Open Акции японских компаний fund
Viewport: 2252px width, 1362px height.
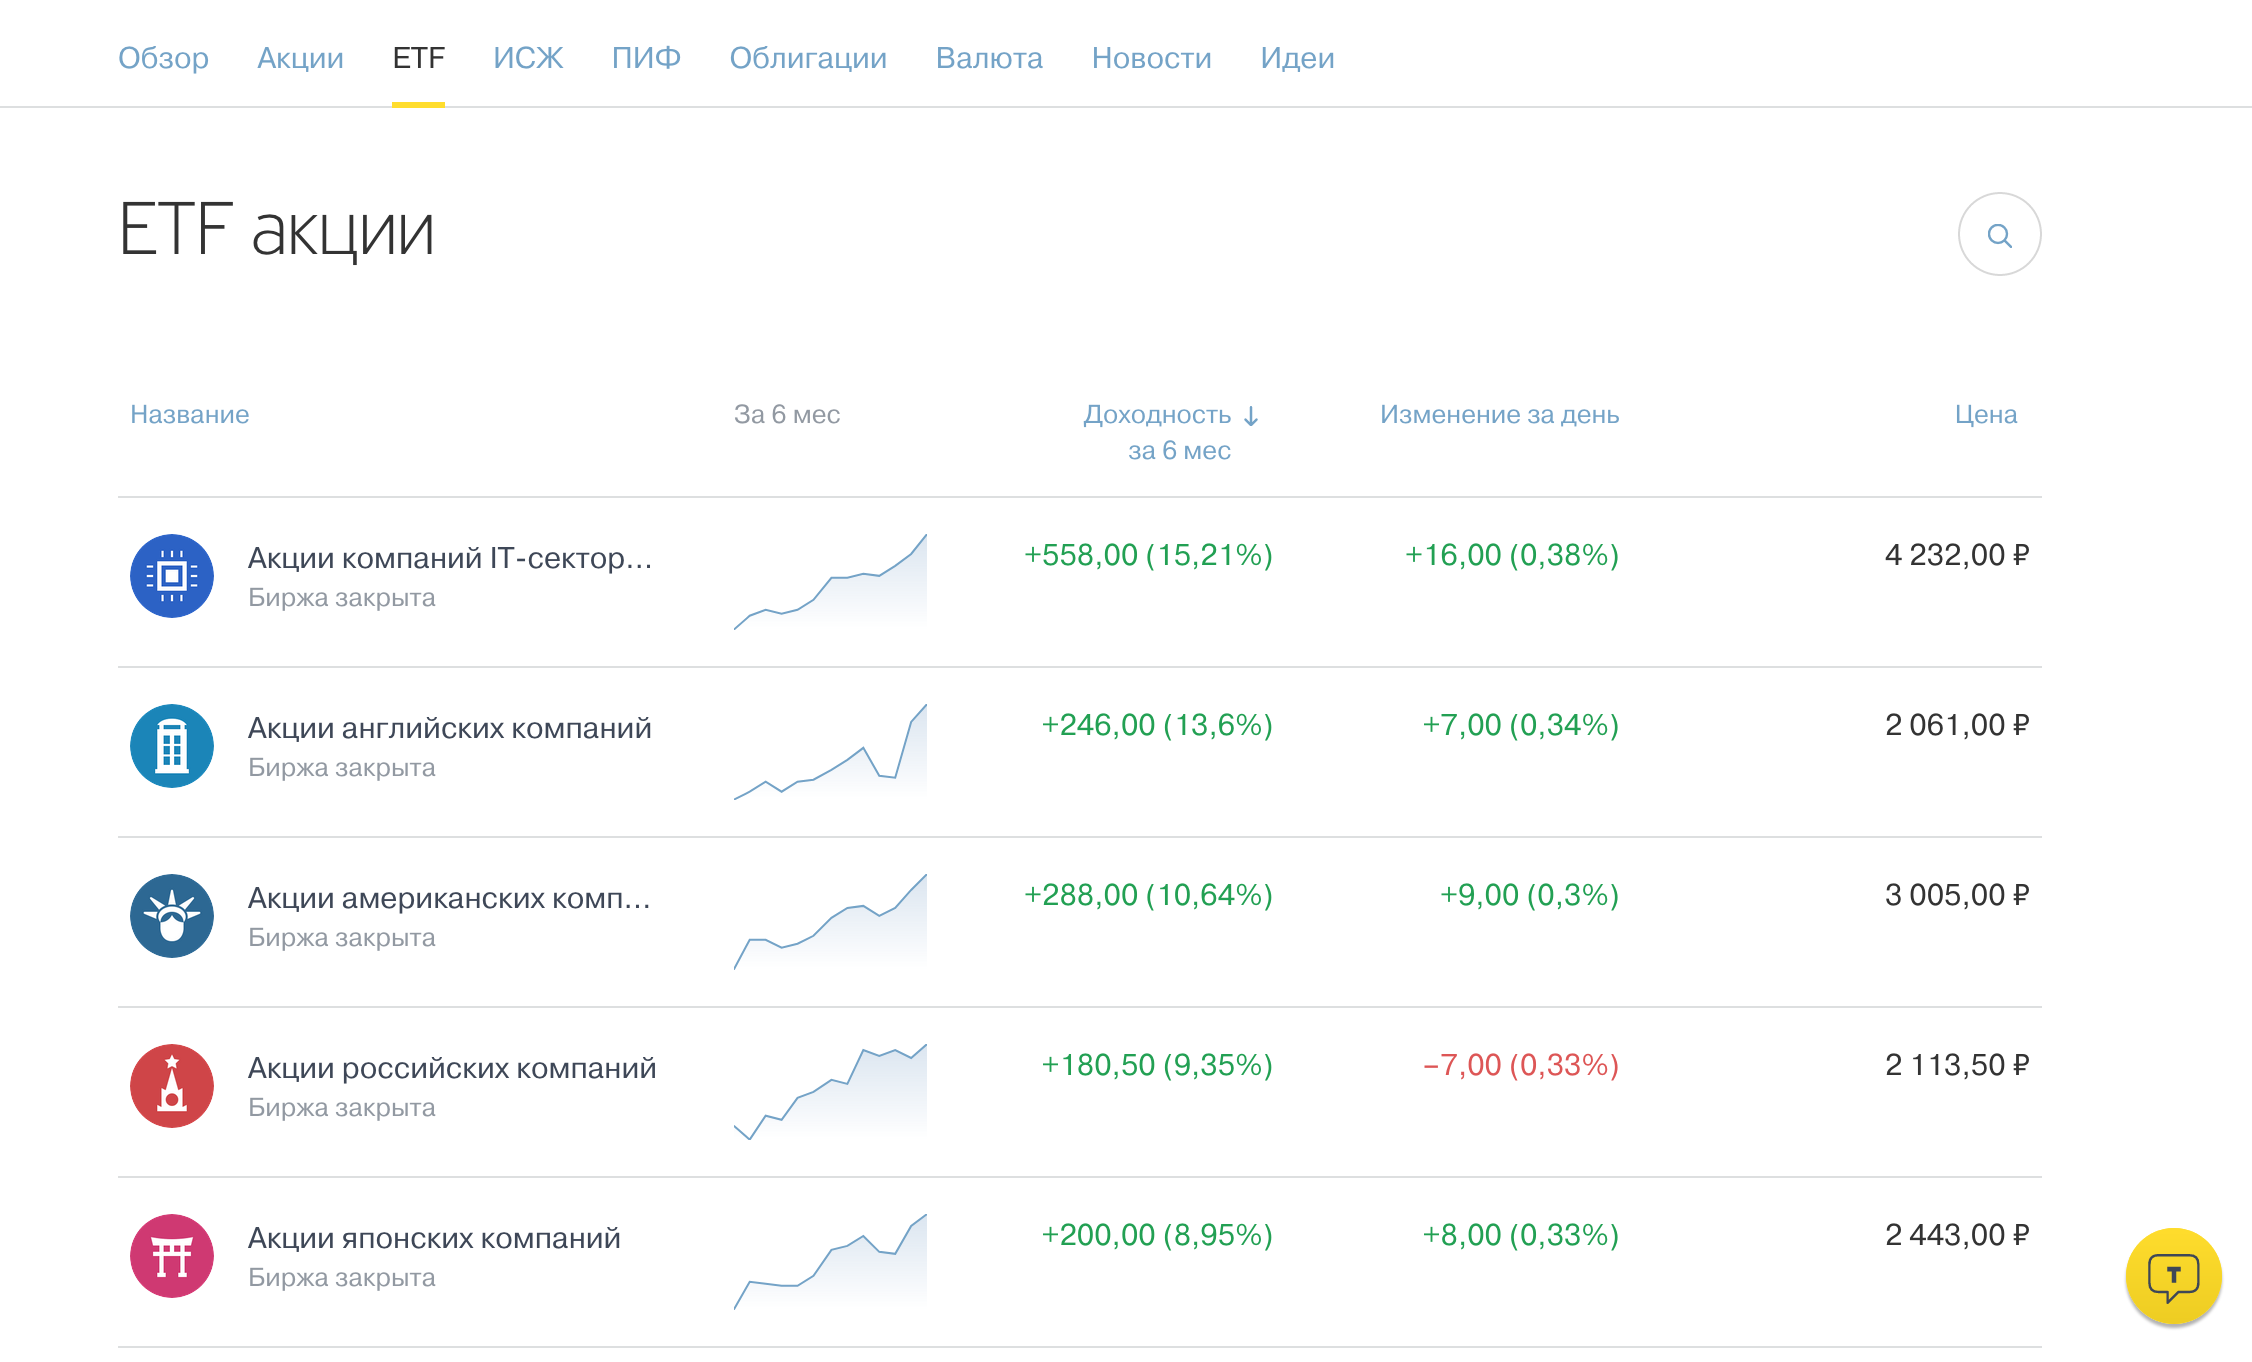click(434, 1238)
